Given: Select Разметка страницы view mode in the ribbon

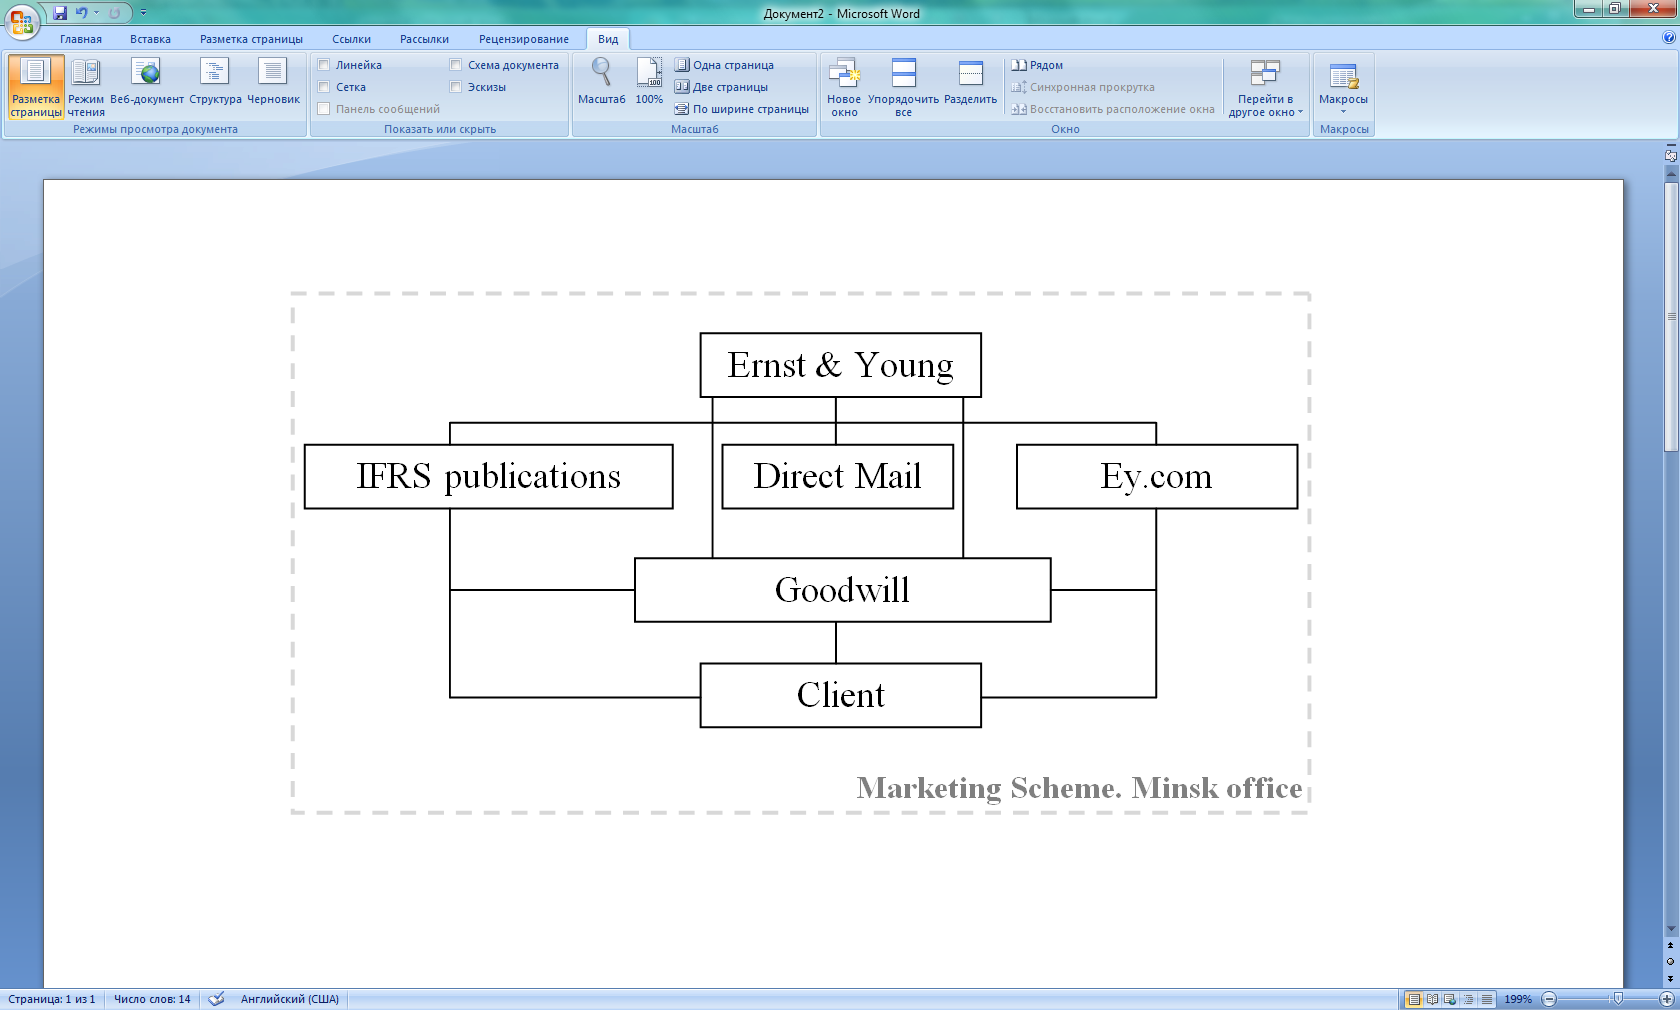Looking at the screenshot, I should [36, 87].
